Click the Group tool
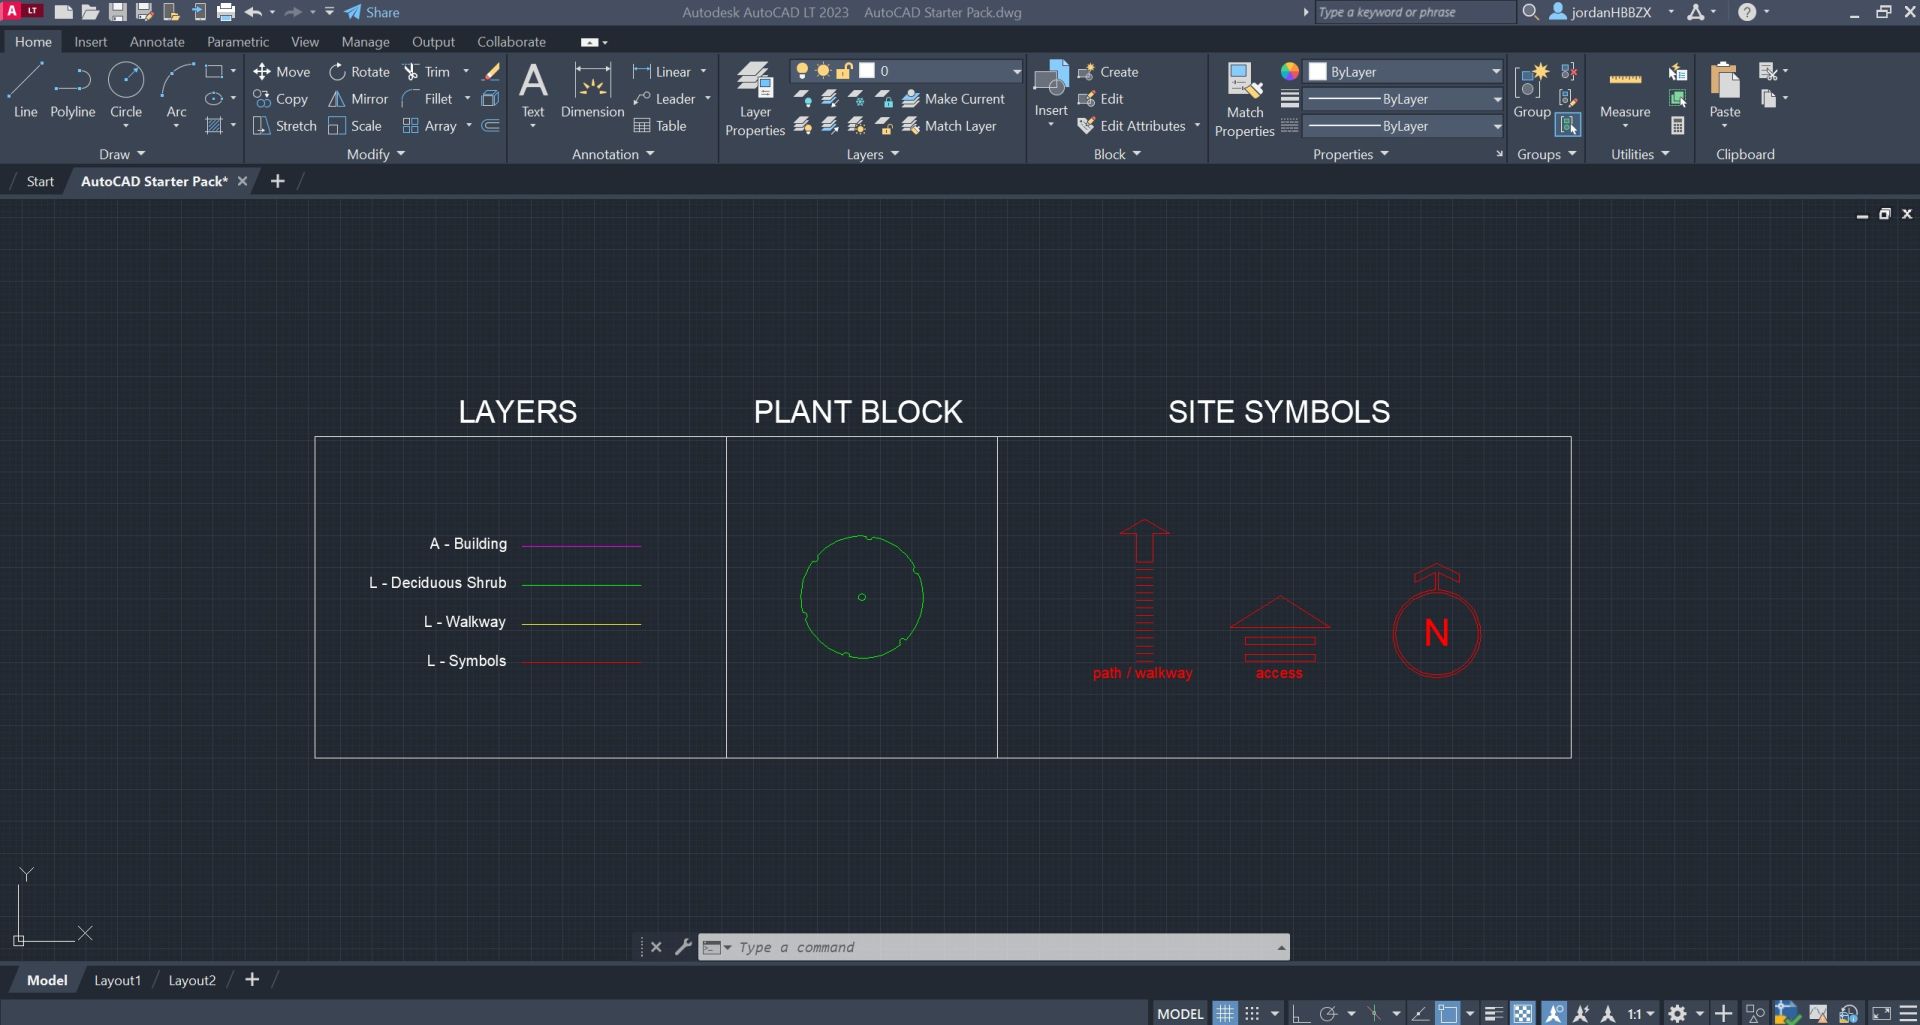1920x1025 pixels. click(1531, 90)
